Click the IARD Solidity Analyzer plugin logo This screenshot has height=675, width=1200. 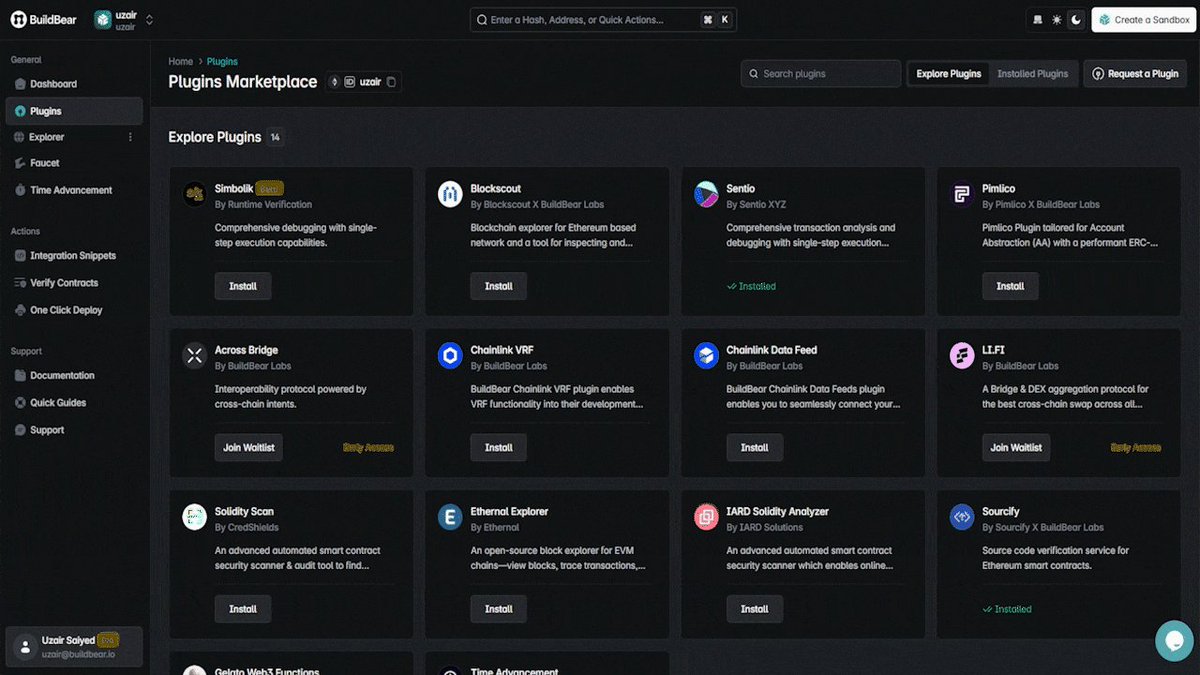(x=706, y=517)
